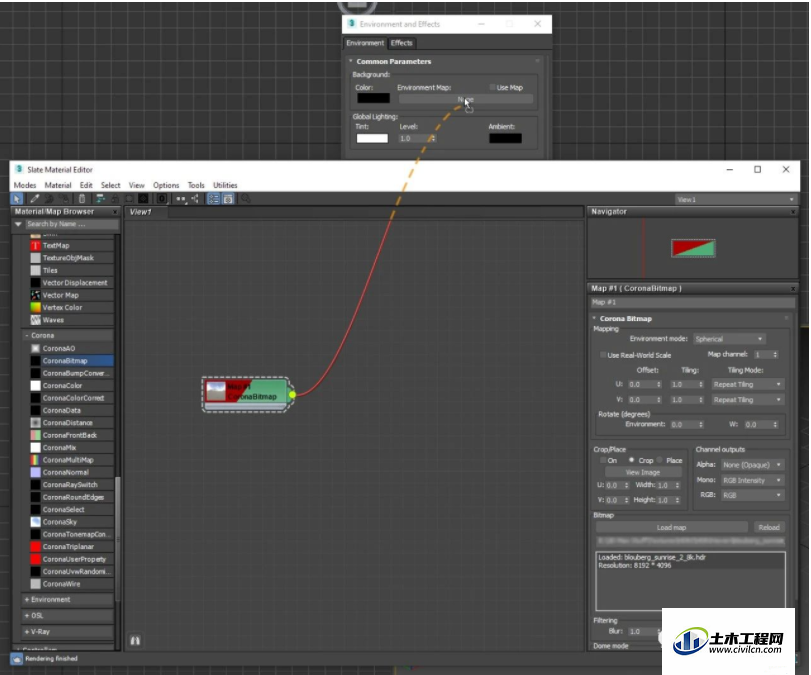Open the Modes menu
The width and height of the screenshot is (811, 675).
point(25,185)
